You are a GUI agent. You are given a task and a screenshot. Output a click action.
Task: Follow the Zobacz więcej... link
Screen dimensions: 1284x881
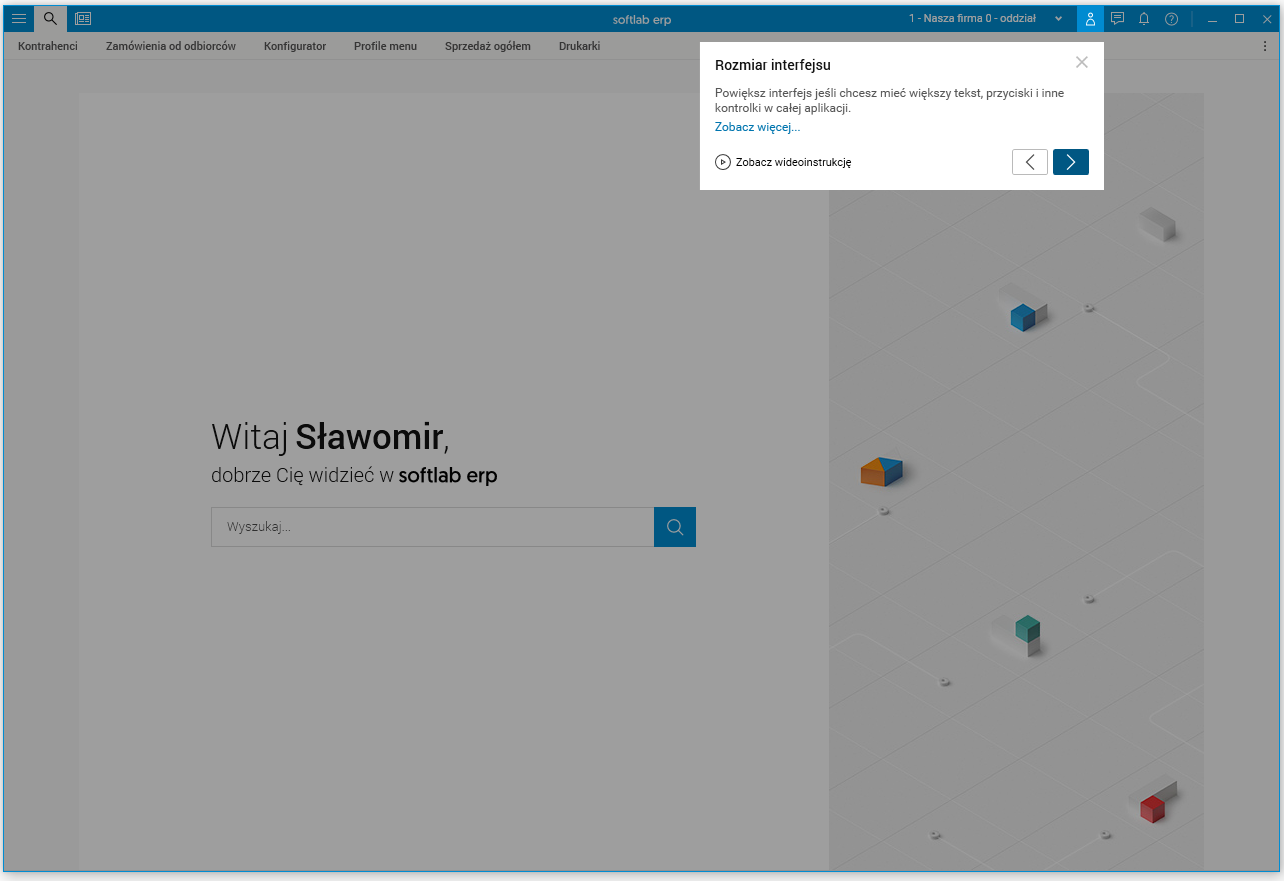(757, 127)
